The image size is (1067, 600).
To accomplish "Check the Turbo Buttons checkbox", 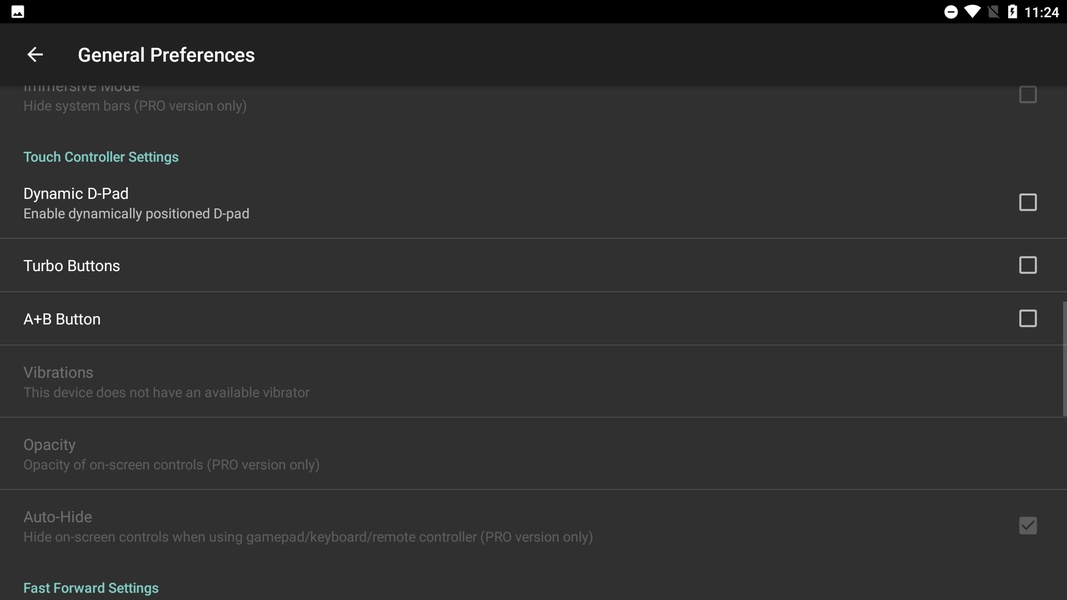I will 1027,265.
